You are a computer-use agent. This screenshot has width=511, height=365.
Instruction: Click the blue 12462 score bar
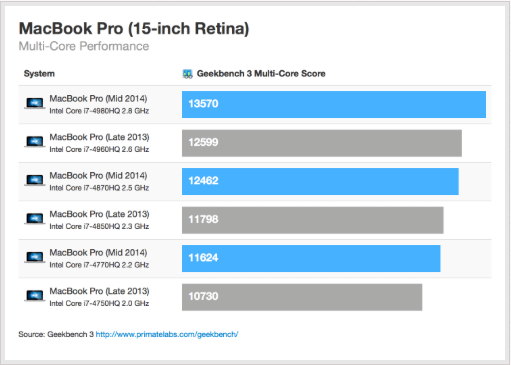320,181
